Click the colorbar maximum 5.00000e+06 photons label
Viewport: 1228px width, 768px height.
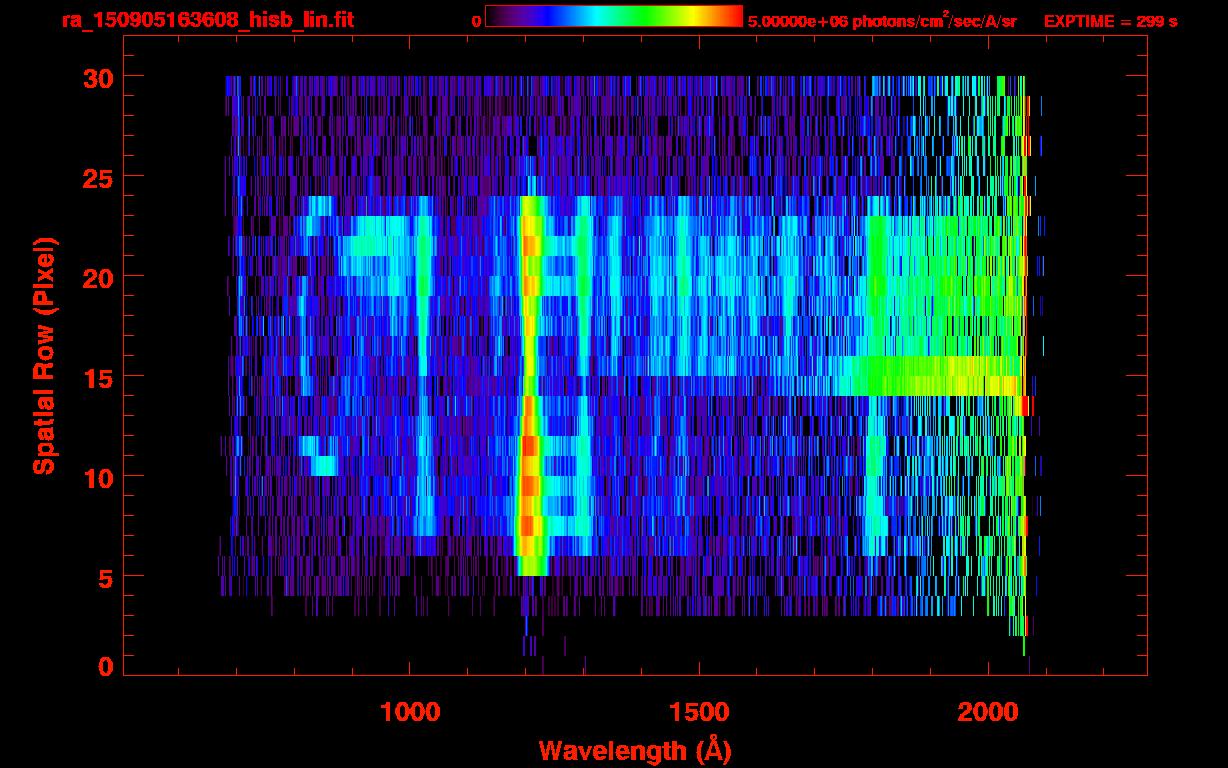tap(882, 20)
